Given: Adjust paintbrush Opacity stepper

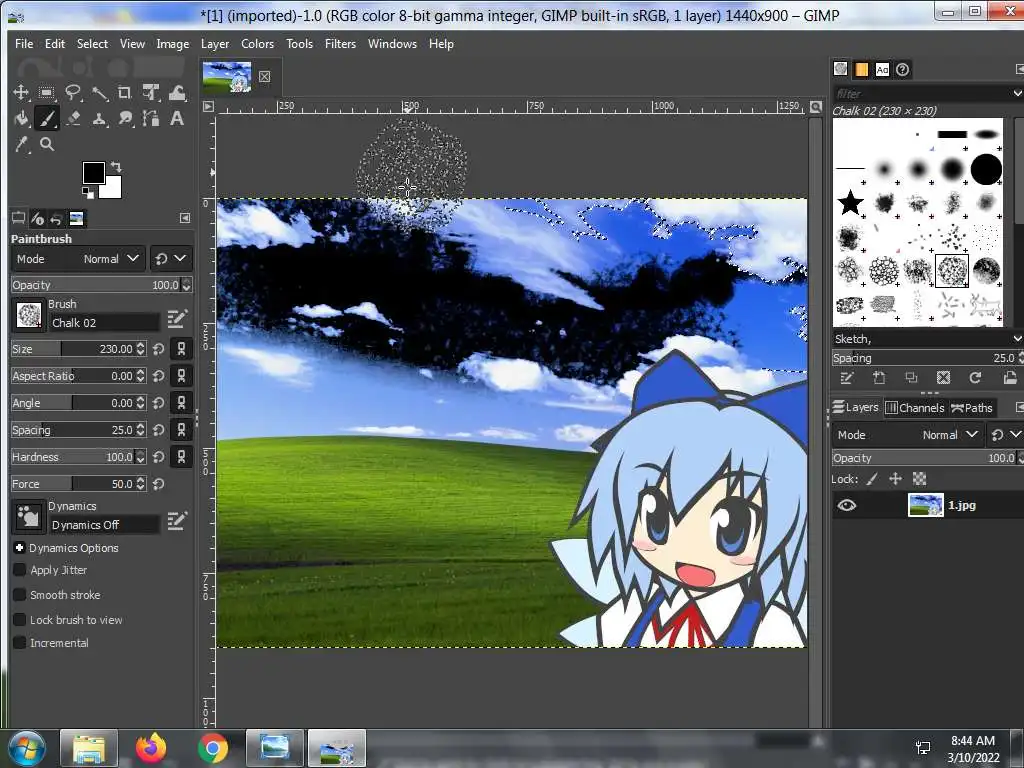Looking at the screenshot, I should pyautogui.click(x=187, y=285).
